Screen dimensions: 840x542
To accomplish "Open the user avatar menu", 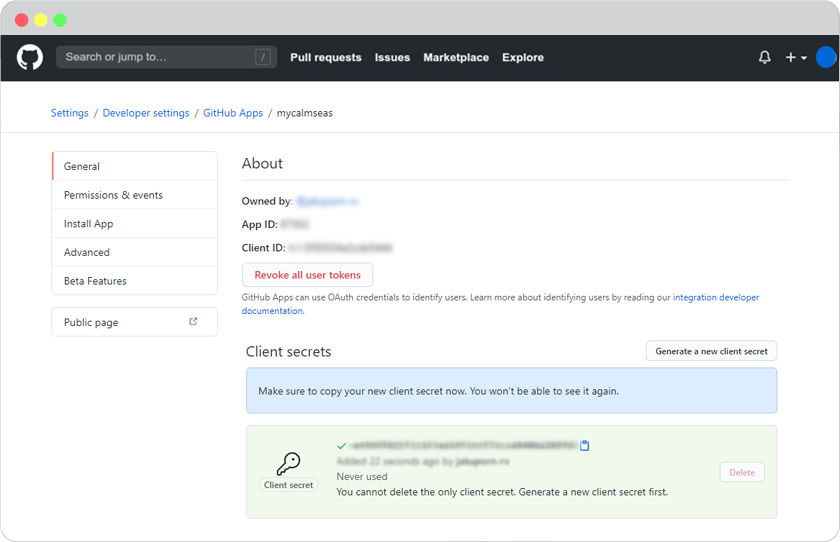I will pyautogui.click(x=826, y=57).
